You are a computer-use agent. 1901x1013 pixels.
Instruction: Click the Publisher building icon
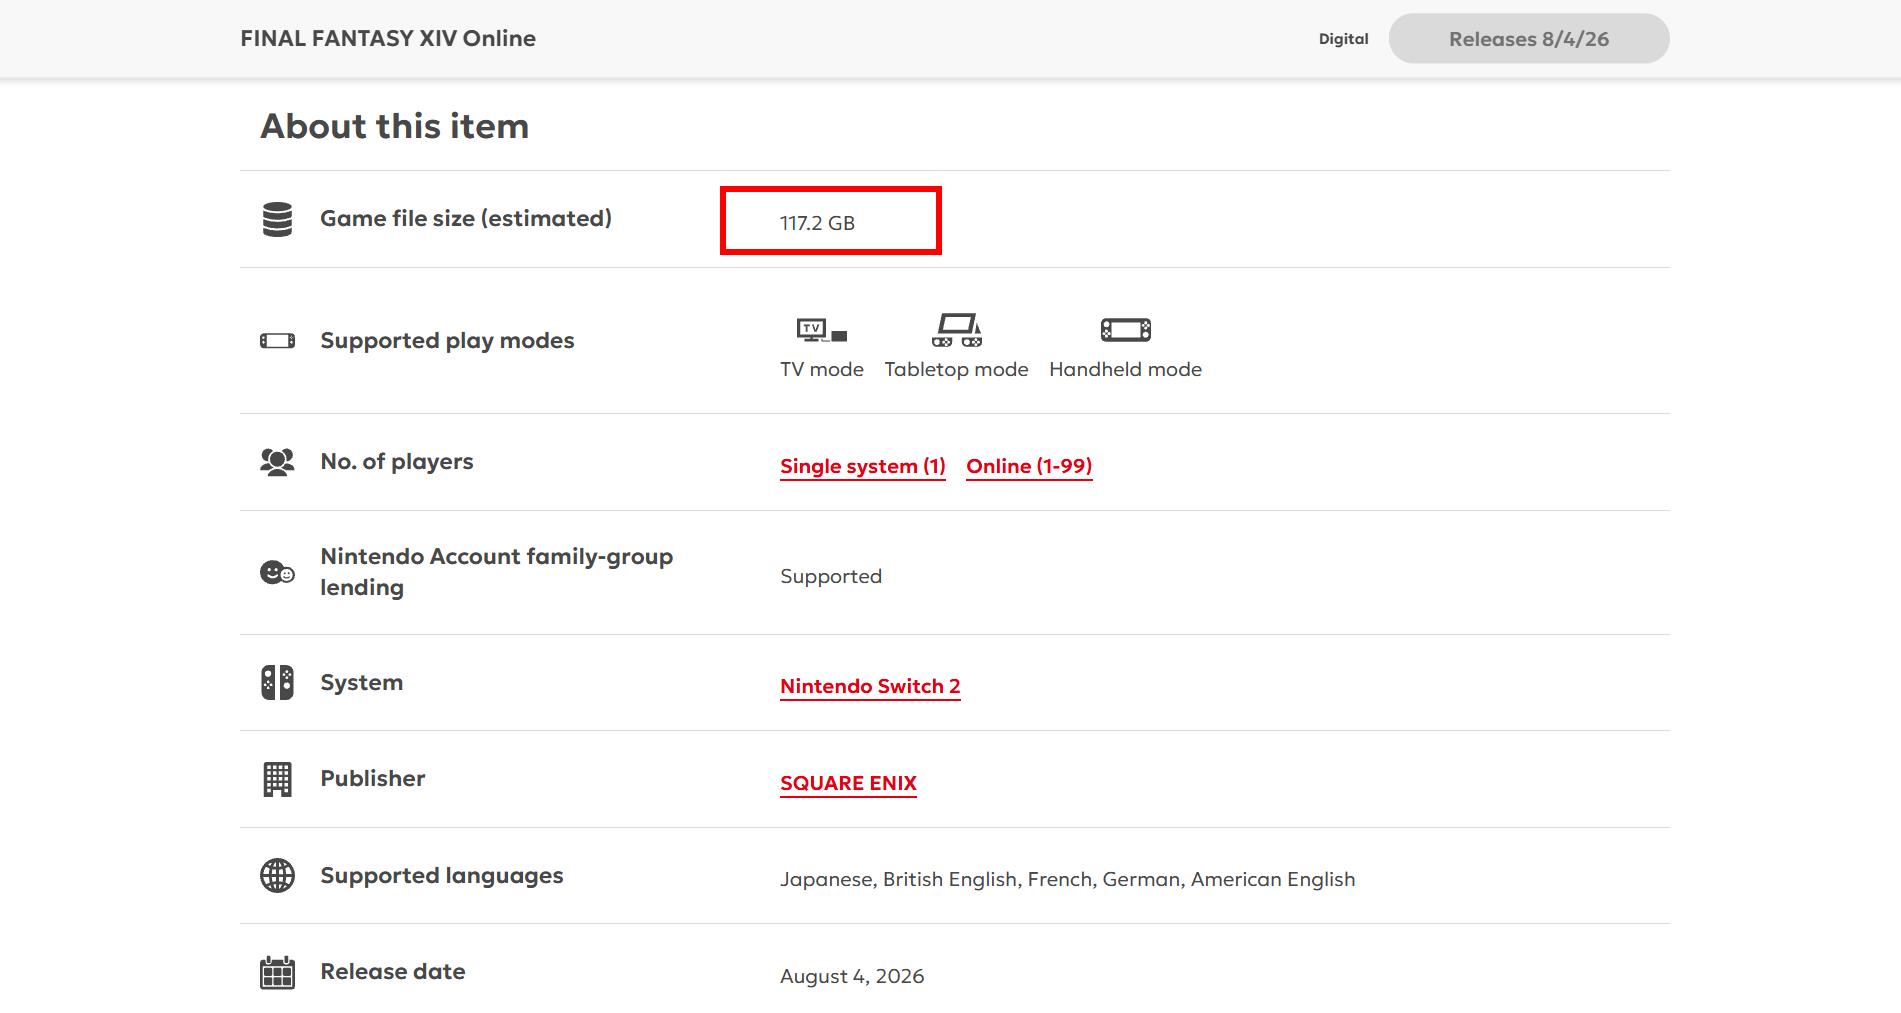click(x=277, y=779)
